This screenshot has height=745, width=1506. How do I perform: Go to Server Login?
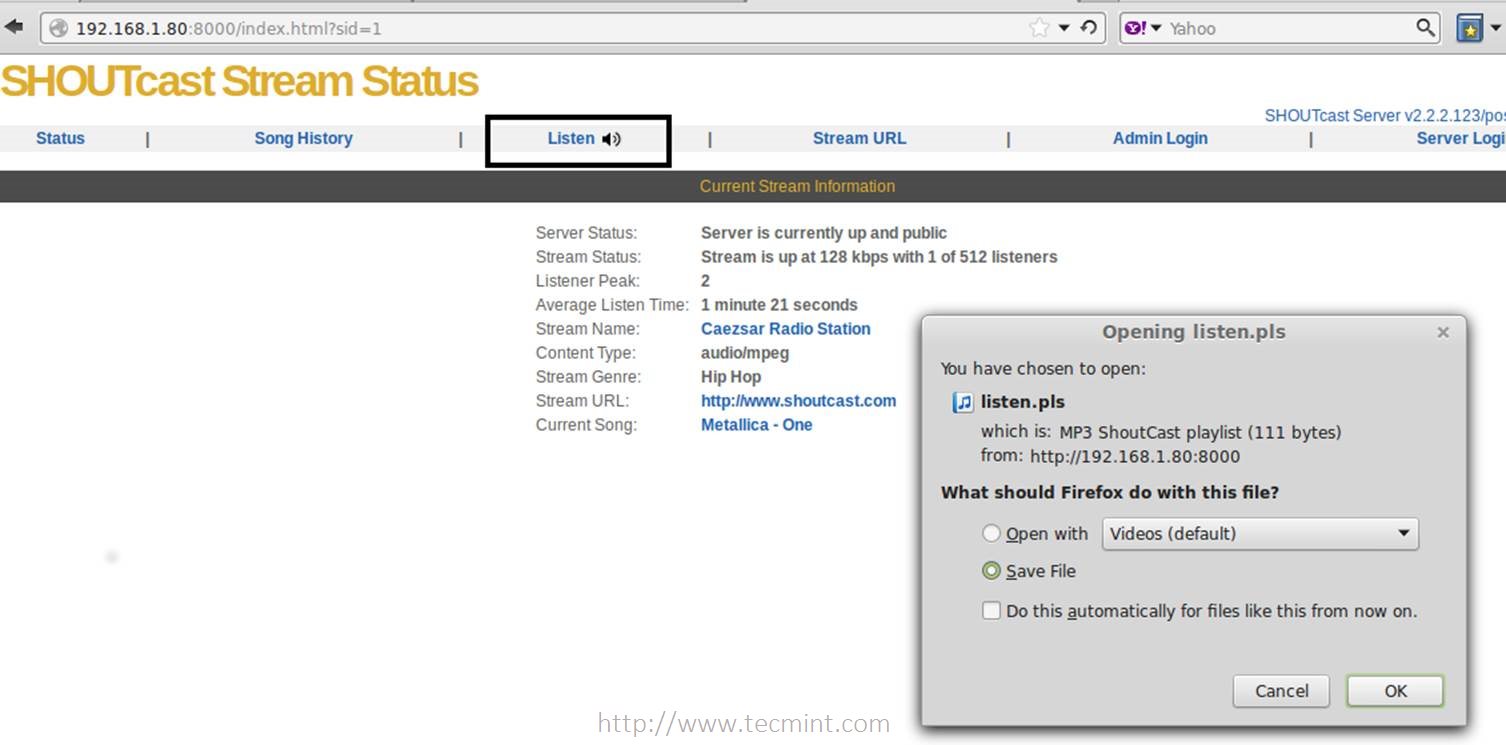pyautogui.click(x=1461, y=138)
